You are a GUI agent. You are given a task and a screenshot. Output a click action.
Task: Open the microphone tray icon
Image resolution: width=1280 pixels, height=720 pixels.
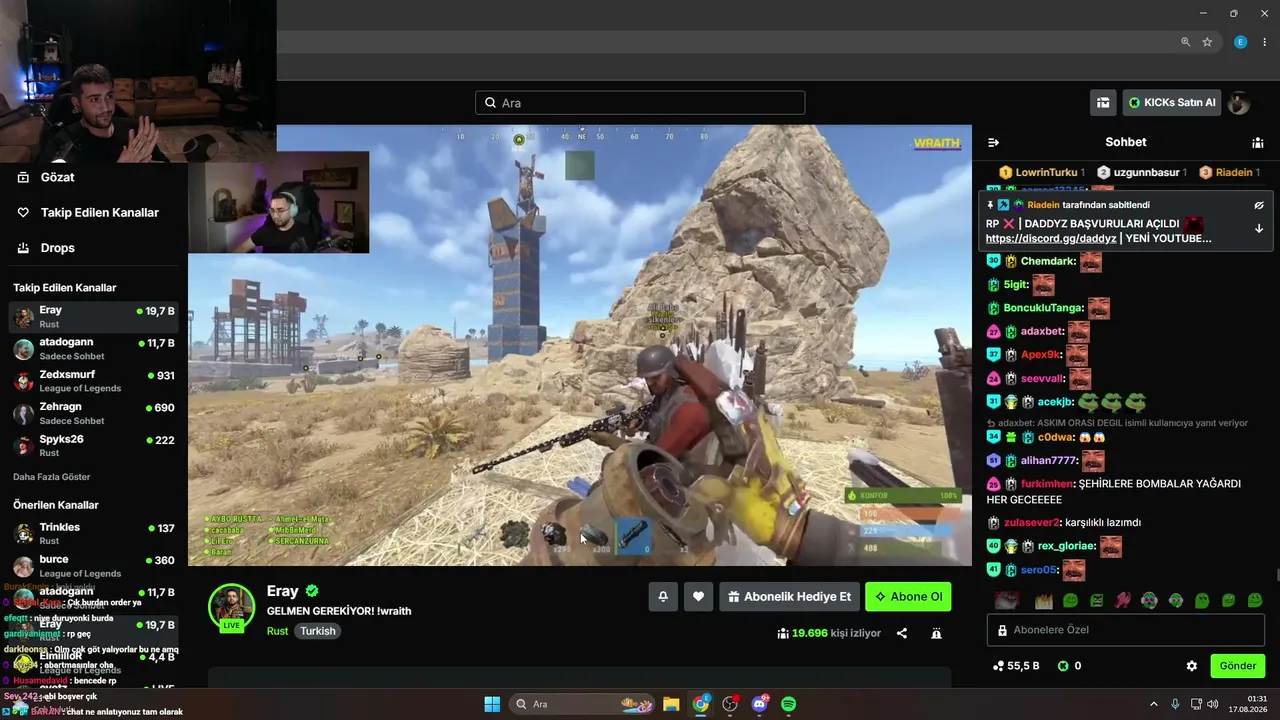point(1175,704)
